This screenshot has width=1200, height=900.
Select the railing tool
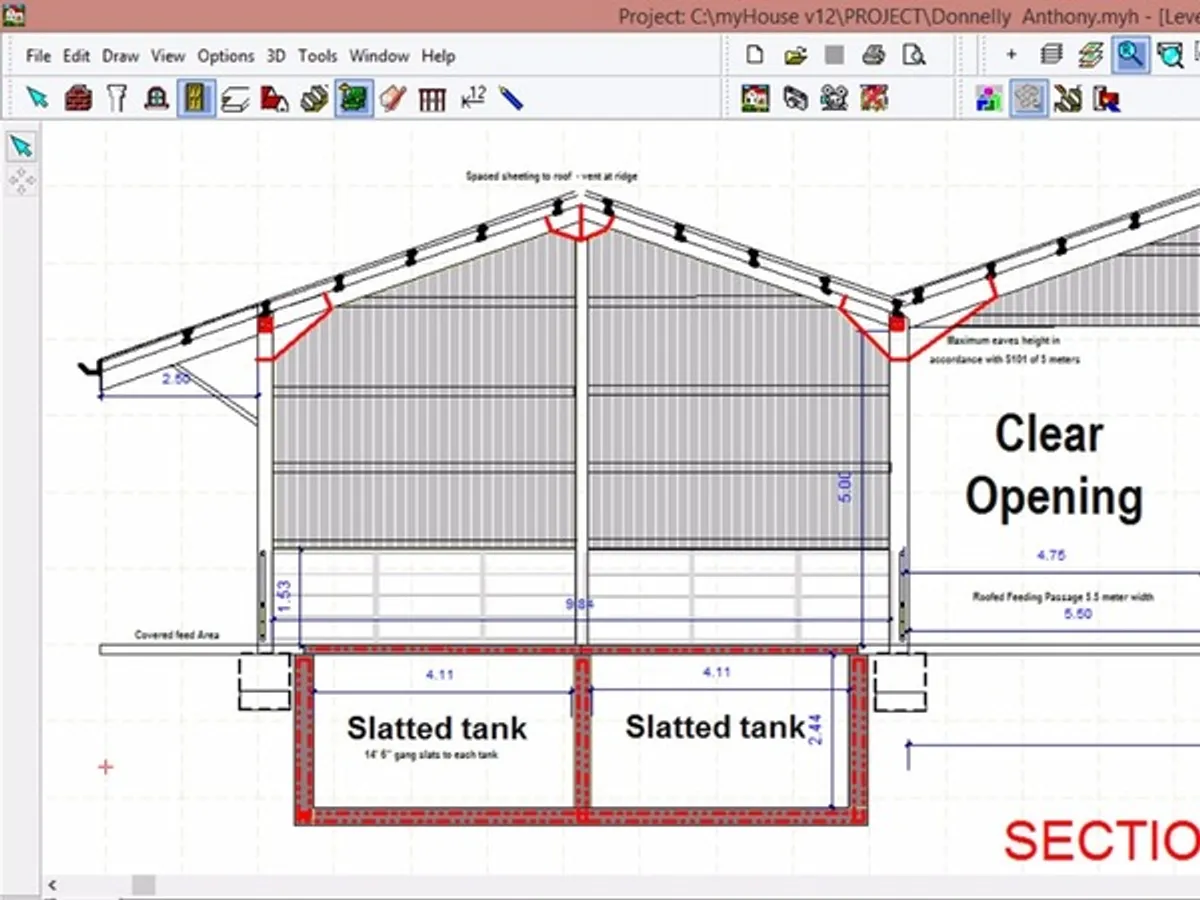point(430,97)
